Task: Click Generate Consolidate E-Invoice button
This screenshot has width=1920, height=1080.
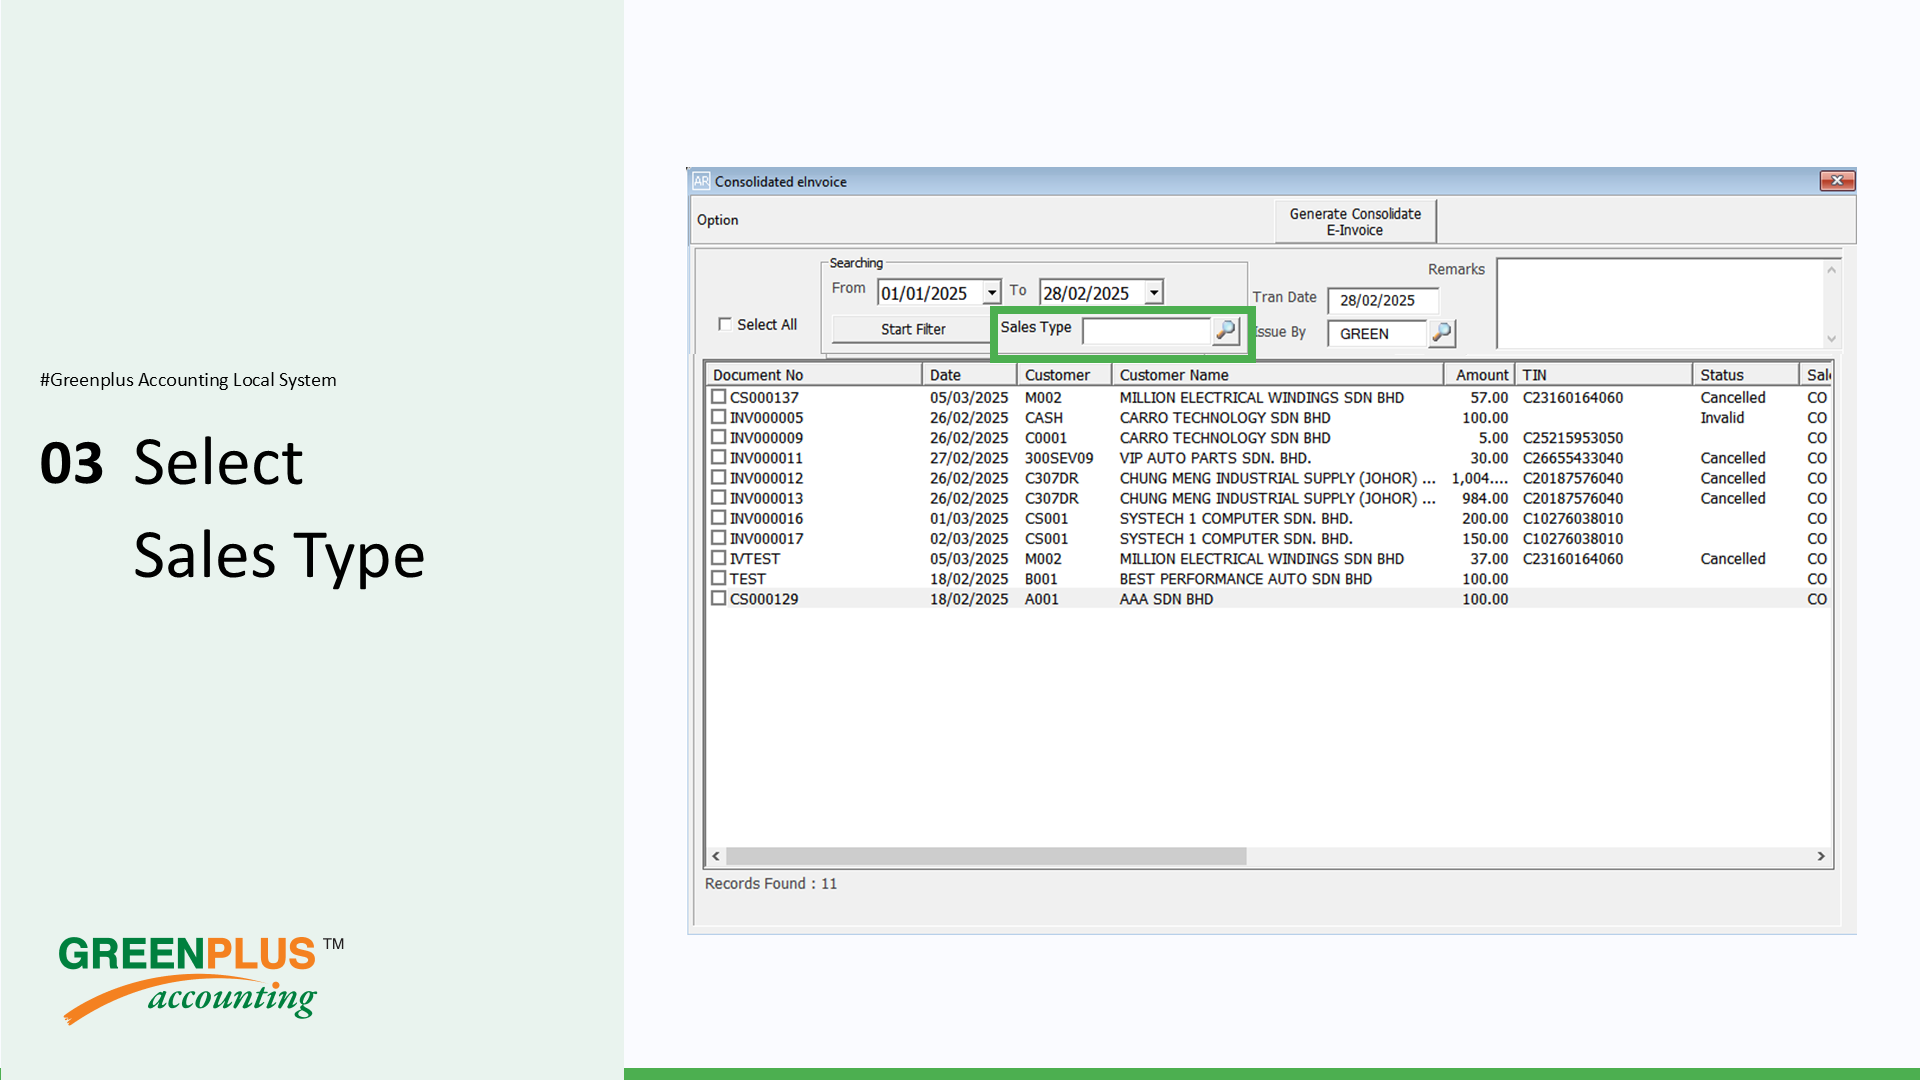Action: coord(1355,221)
